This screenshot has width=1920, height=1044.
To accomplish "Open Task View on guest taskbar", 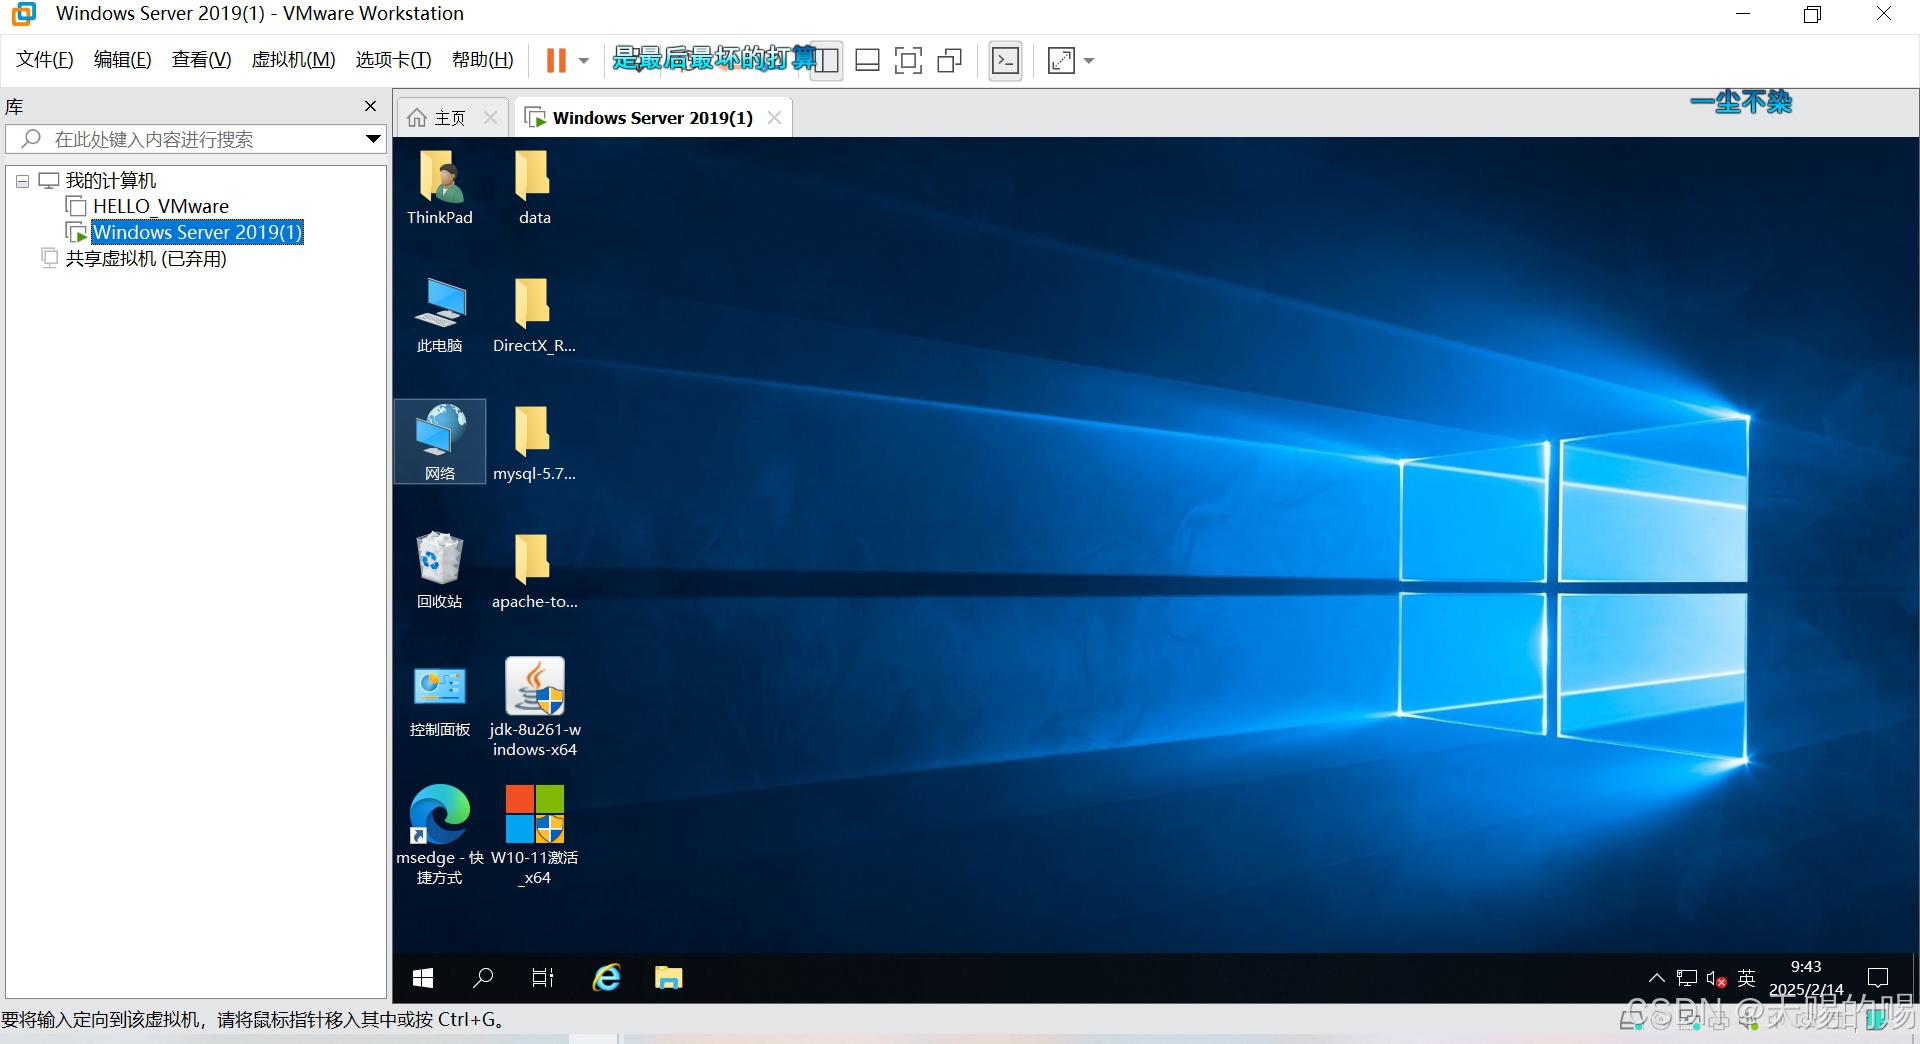I will 543,978.
